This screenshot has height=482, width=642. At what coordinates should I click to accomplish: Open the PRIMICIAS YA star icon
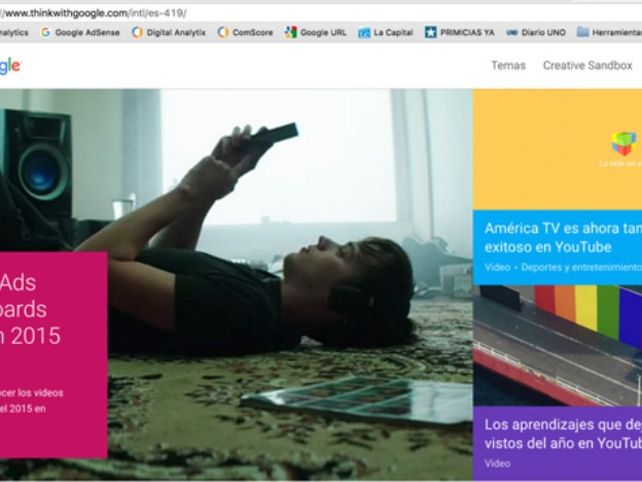click(430, 32)
